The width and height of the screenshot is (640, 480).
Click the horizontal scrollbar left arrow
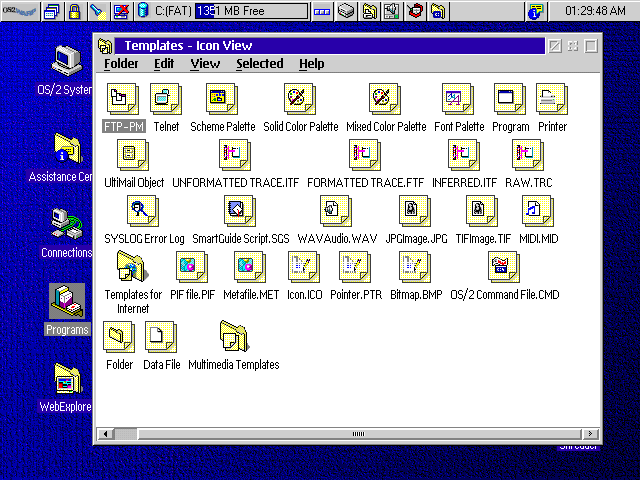click(x=105, y=433)
